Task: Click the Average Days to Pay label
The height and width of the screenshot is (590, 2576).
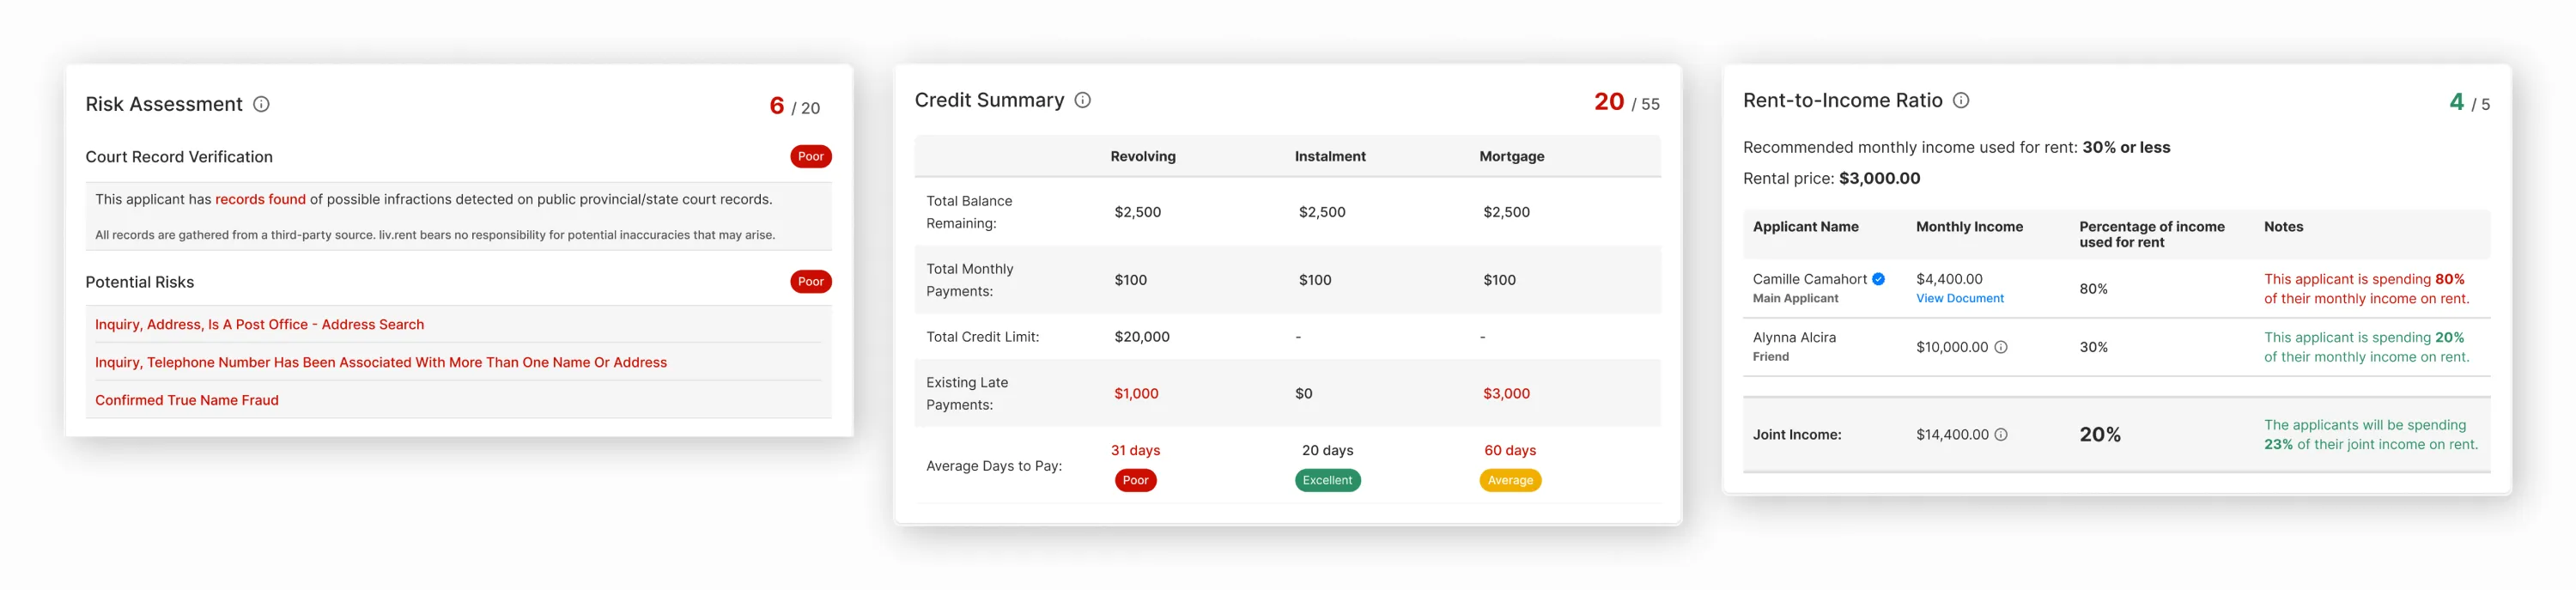Action: tap(994, 466)
